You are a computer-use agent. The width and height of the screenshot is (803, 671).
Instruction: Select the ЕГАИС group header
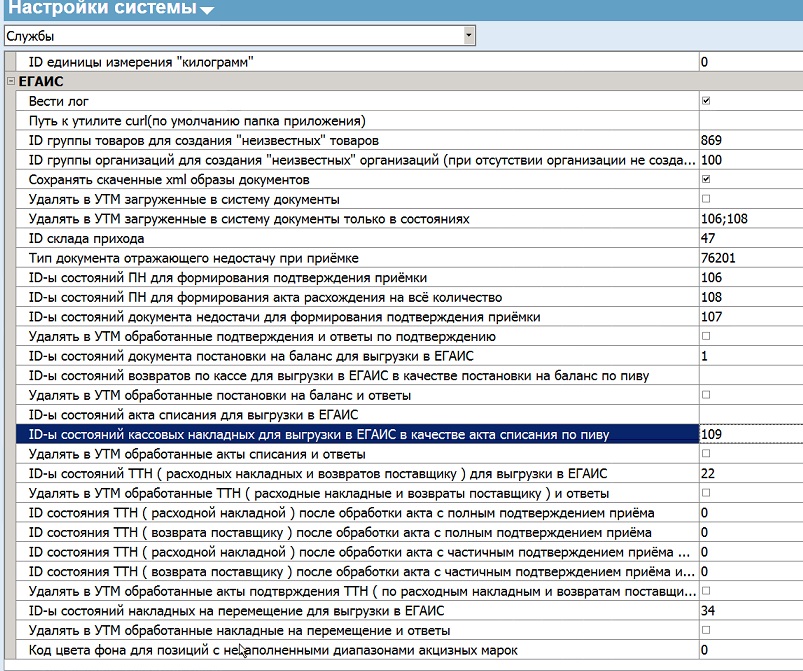[41, 81]
